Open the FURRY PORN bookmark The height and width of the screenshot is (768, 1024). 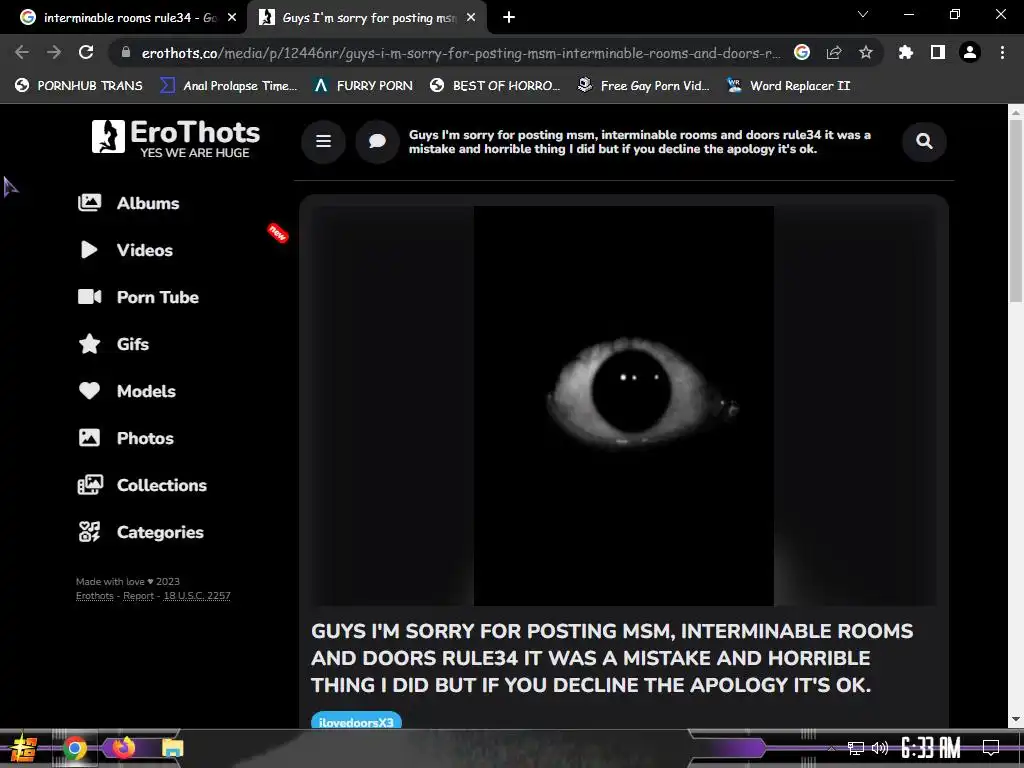[x=363, y=86]
